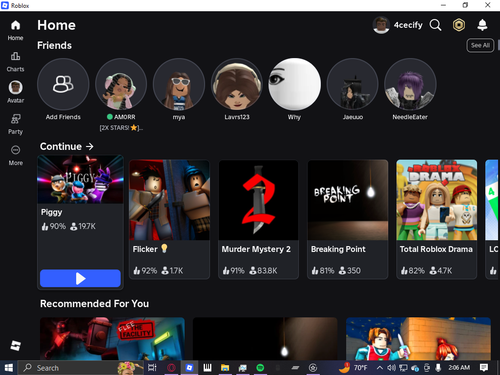Click the Roblox taskbar icon
The width and height of the screenshot is (500, 375).
pyautogui.click(x=189, y=368)
